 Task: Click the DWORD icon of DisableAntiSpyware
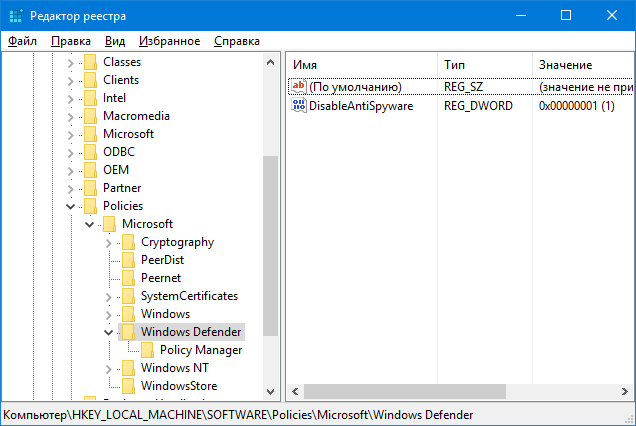[299, 105]
